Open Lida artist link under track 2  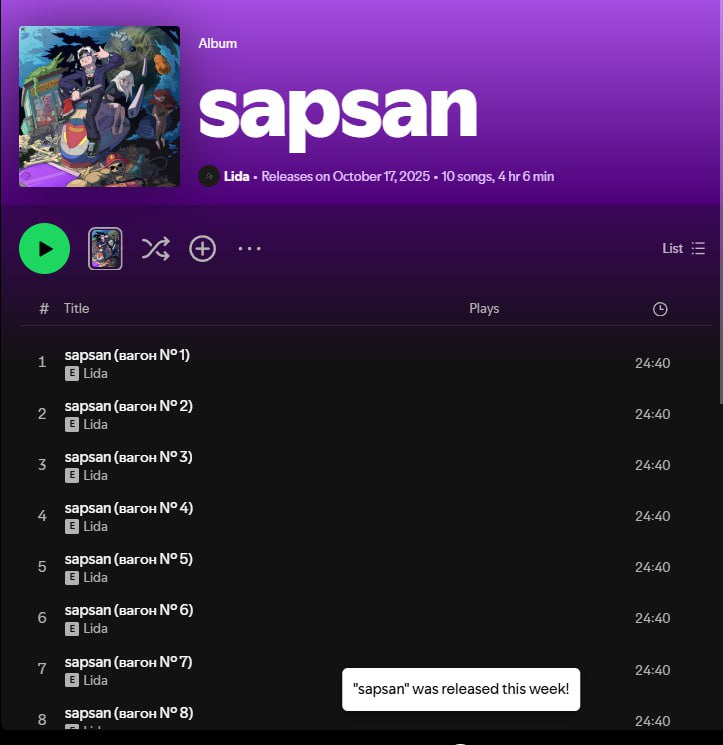(x=95, y=424)
